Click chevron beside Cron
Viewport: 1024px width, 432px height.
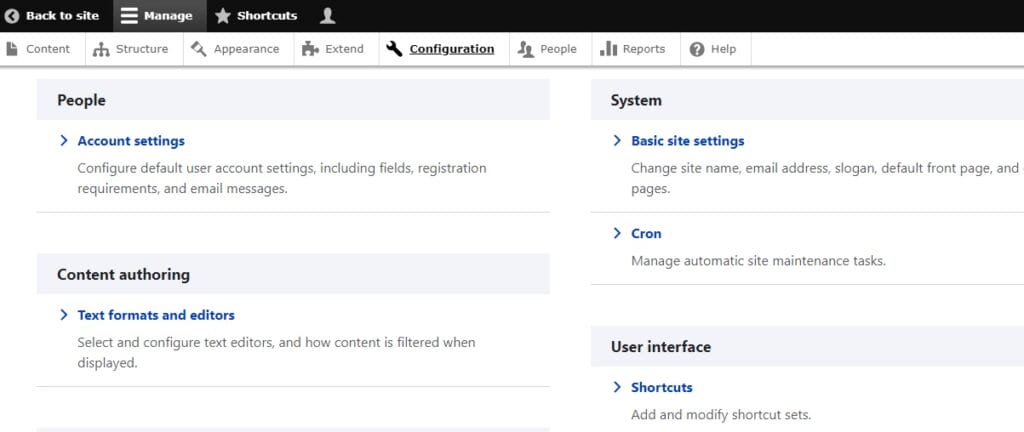click(617, 233)
